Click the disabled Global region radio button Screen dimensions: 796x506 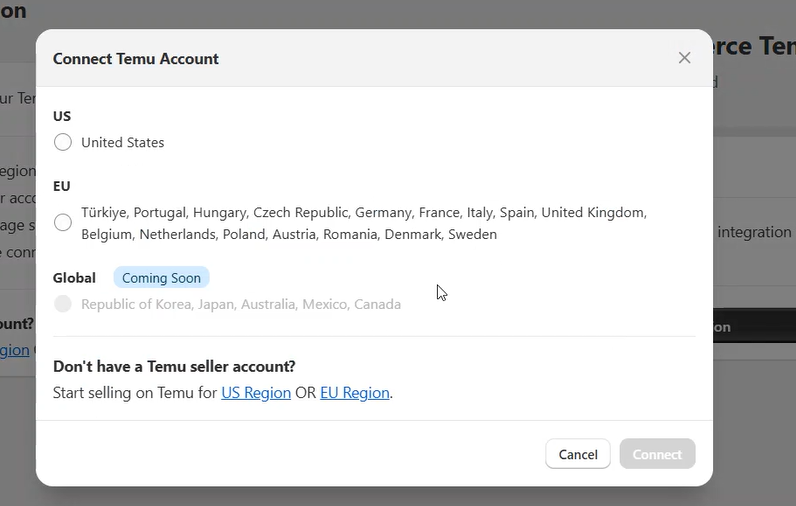(63, 304)
